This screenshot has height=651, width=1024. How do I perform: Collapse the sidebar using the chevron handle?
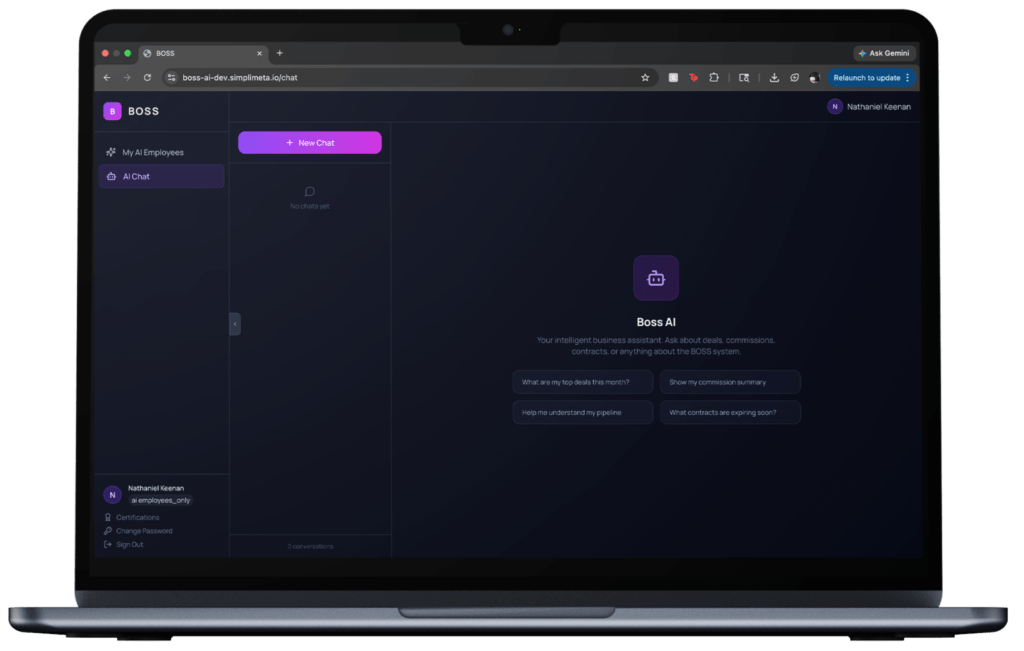(235, 324)
